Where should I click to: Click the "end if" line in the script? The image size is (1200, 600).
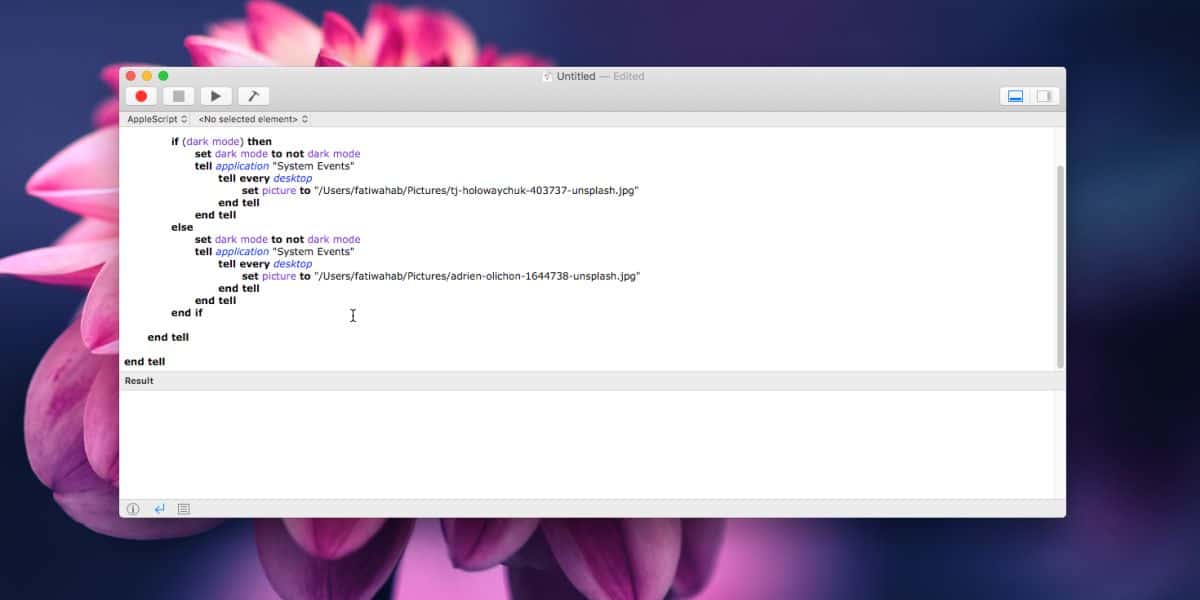[187, 313]
